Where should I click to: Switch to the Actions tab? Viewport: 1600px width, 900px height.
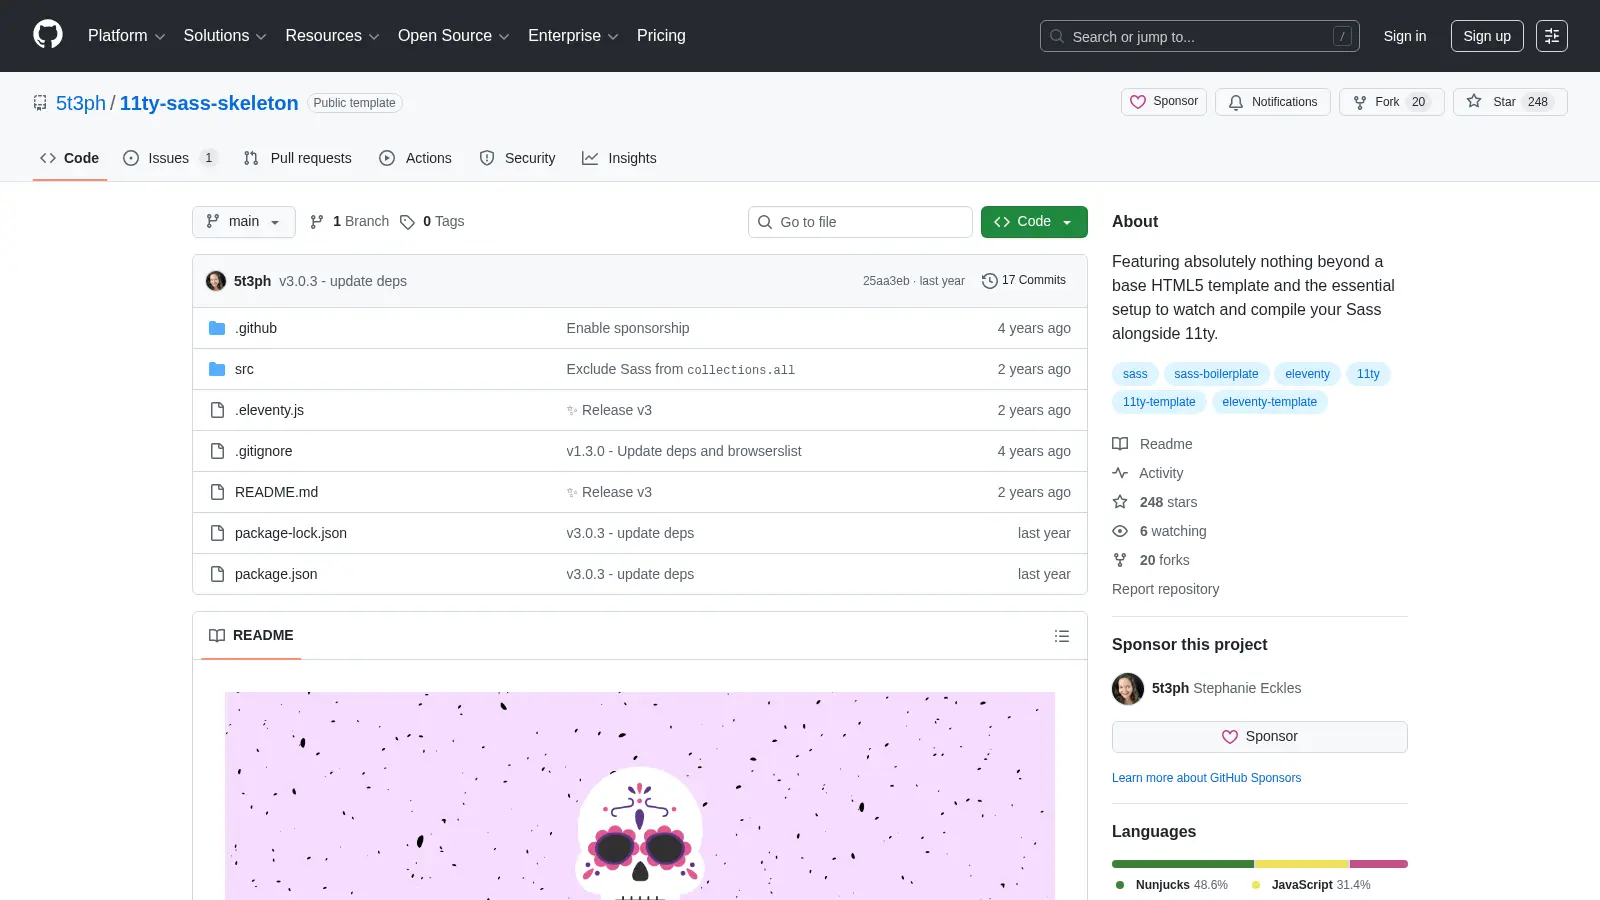tap(415, 158)
